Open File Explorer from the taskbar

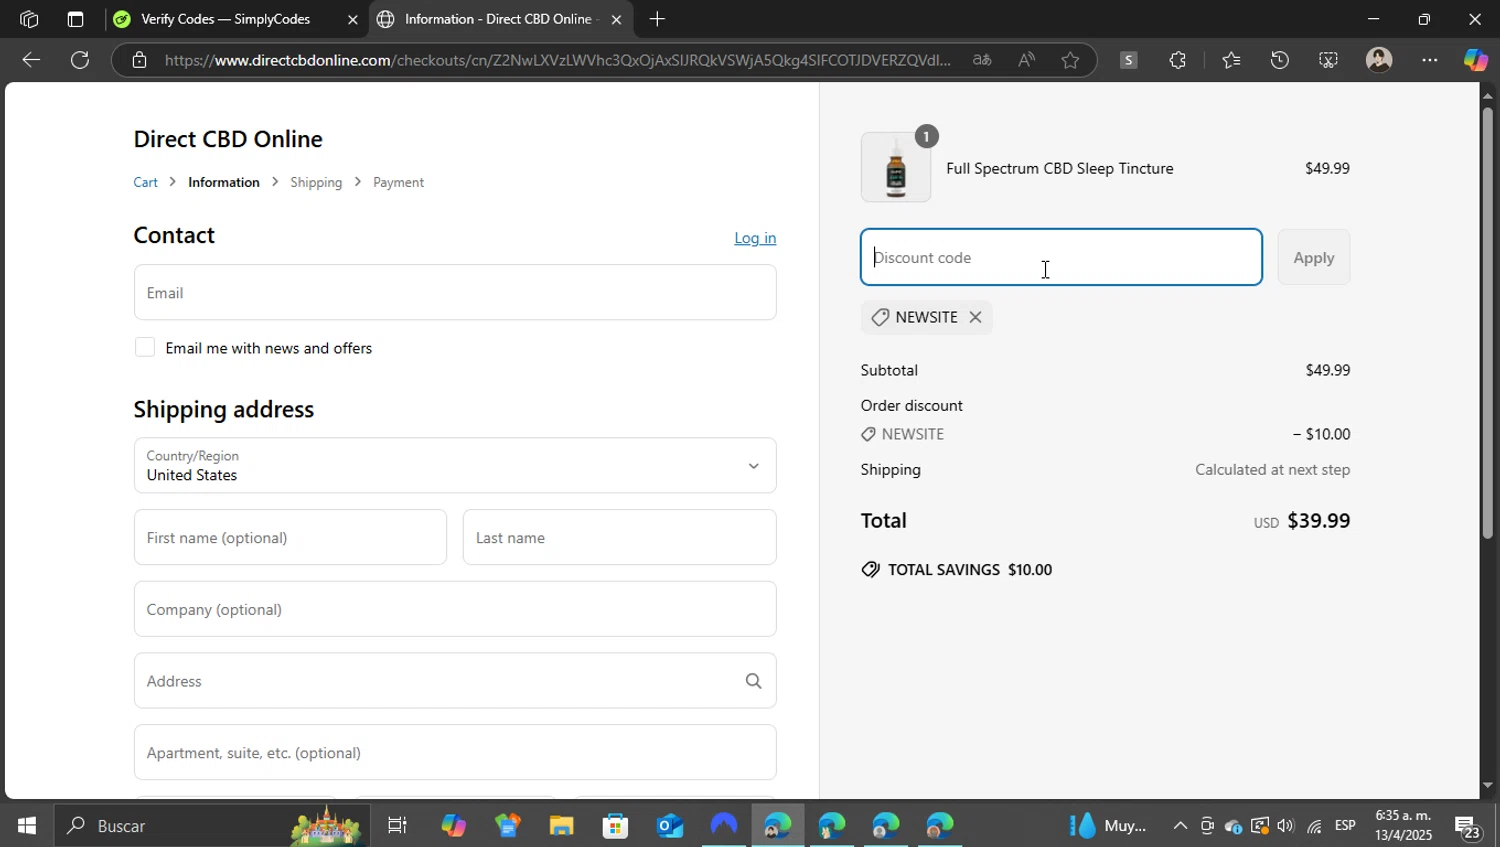pyautogui.click(x=561, y=826)
